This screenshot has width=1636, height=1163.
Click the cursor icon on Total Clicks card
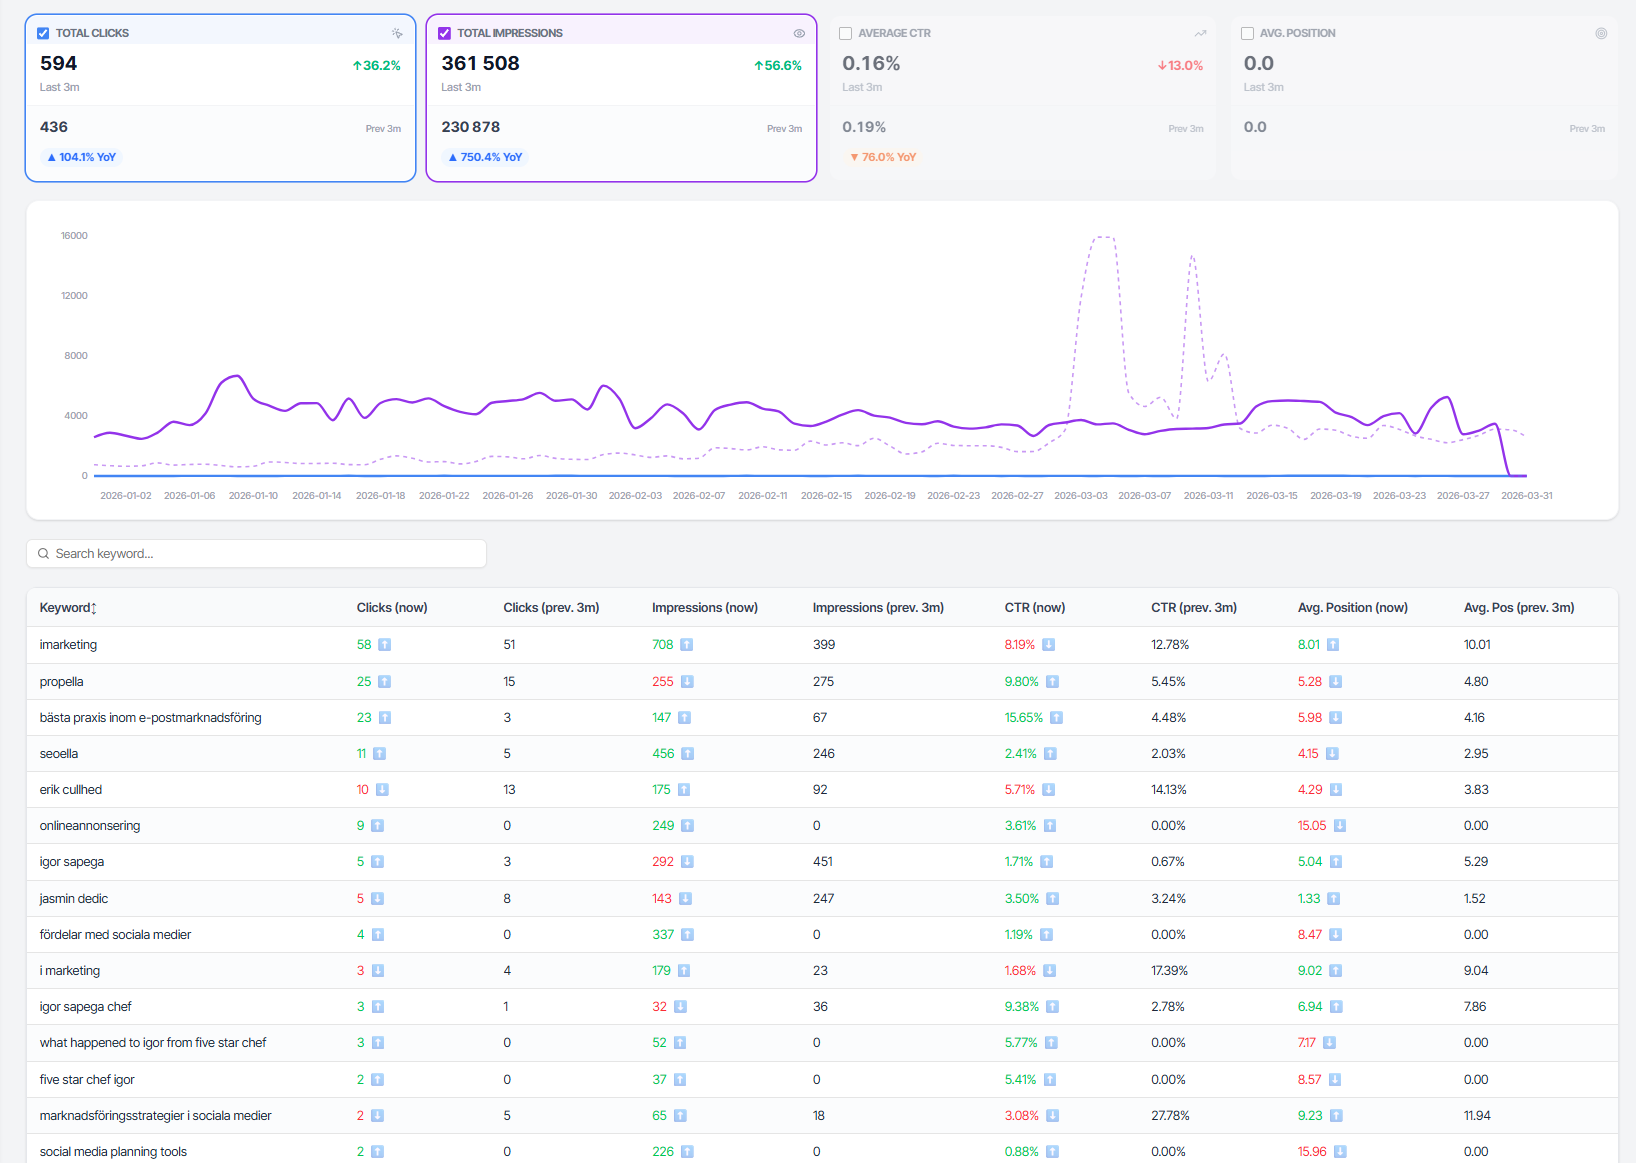point(397,33)
